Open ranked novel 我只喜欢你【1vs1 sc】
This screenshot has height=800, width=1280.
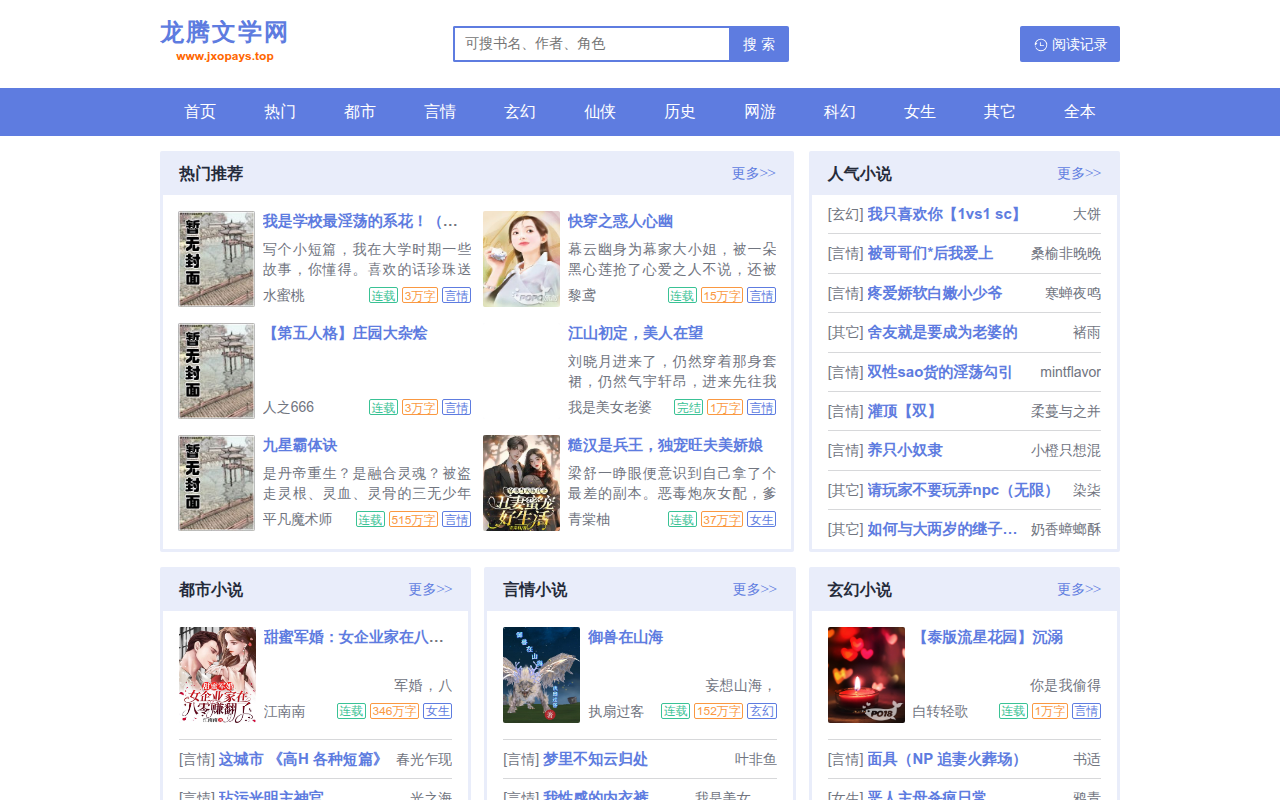point(945,214)
